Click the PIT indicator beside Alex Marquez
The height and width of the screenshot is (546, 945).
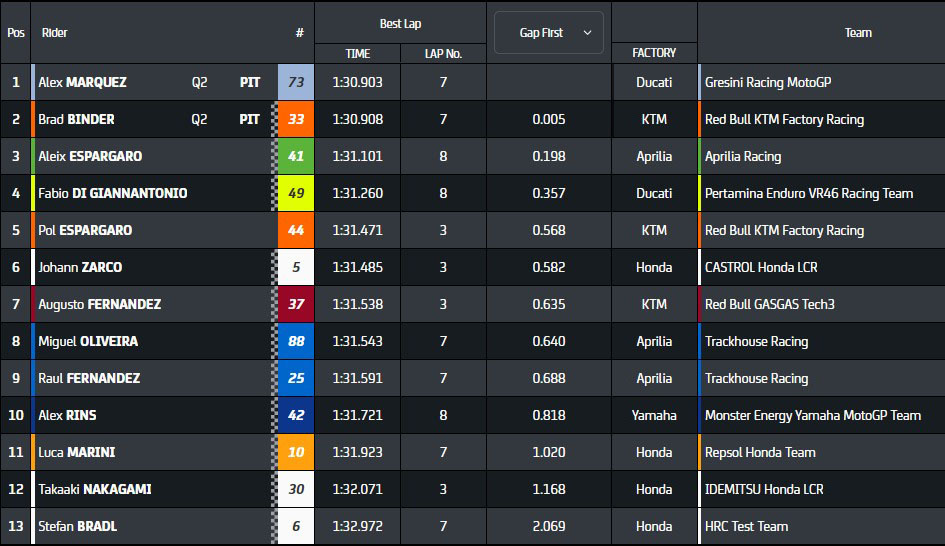coord(250,82)
